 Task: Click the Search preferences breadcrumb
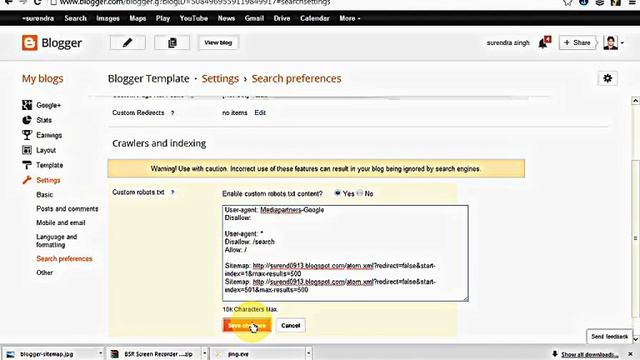click(296, 78)
